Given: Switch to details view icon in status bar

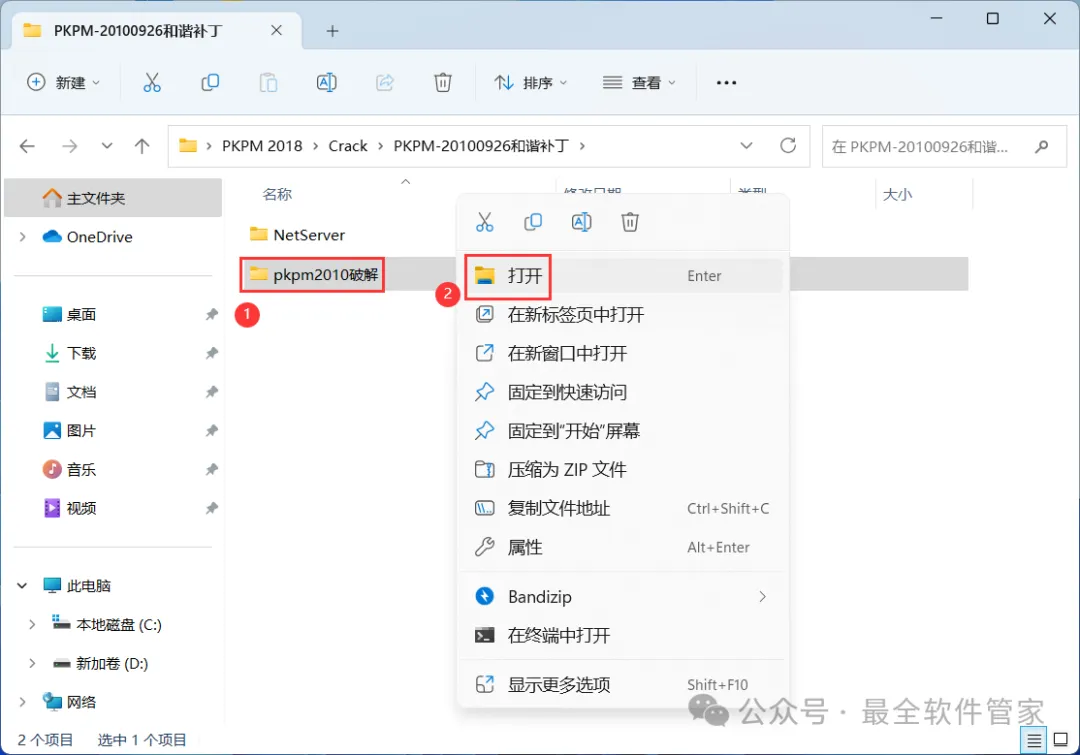Looking at the screenshot, I should click(1033, 741).
